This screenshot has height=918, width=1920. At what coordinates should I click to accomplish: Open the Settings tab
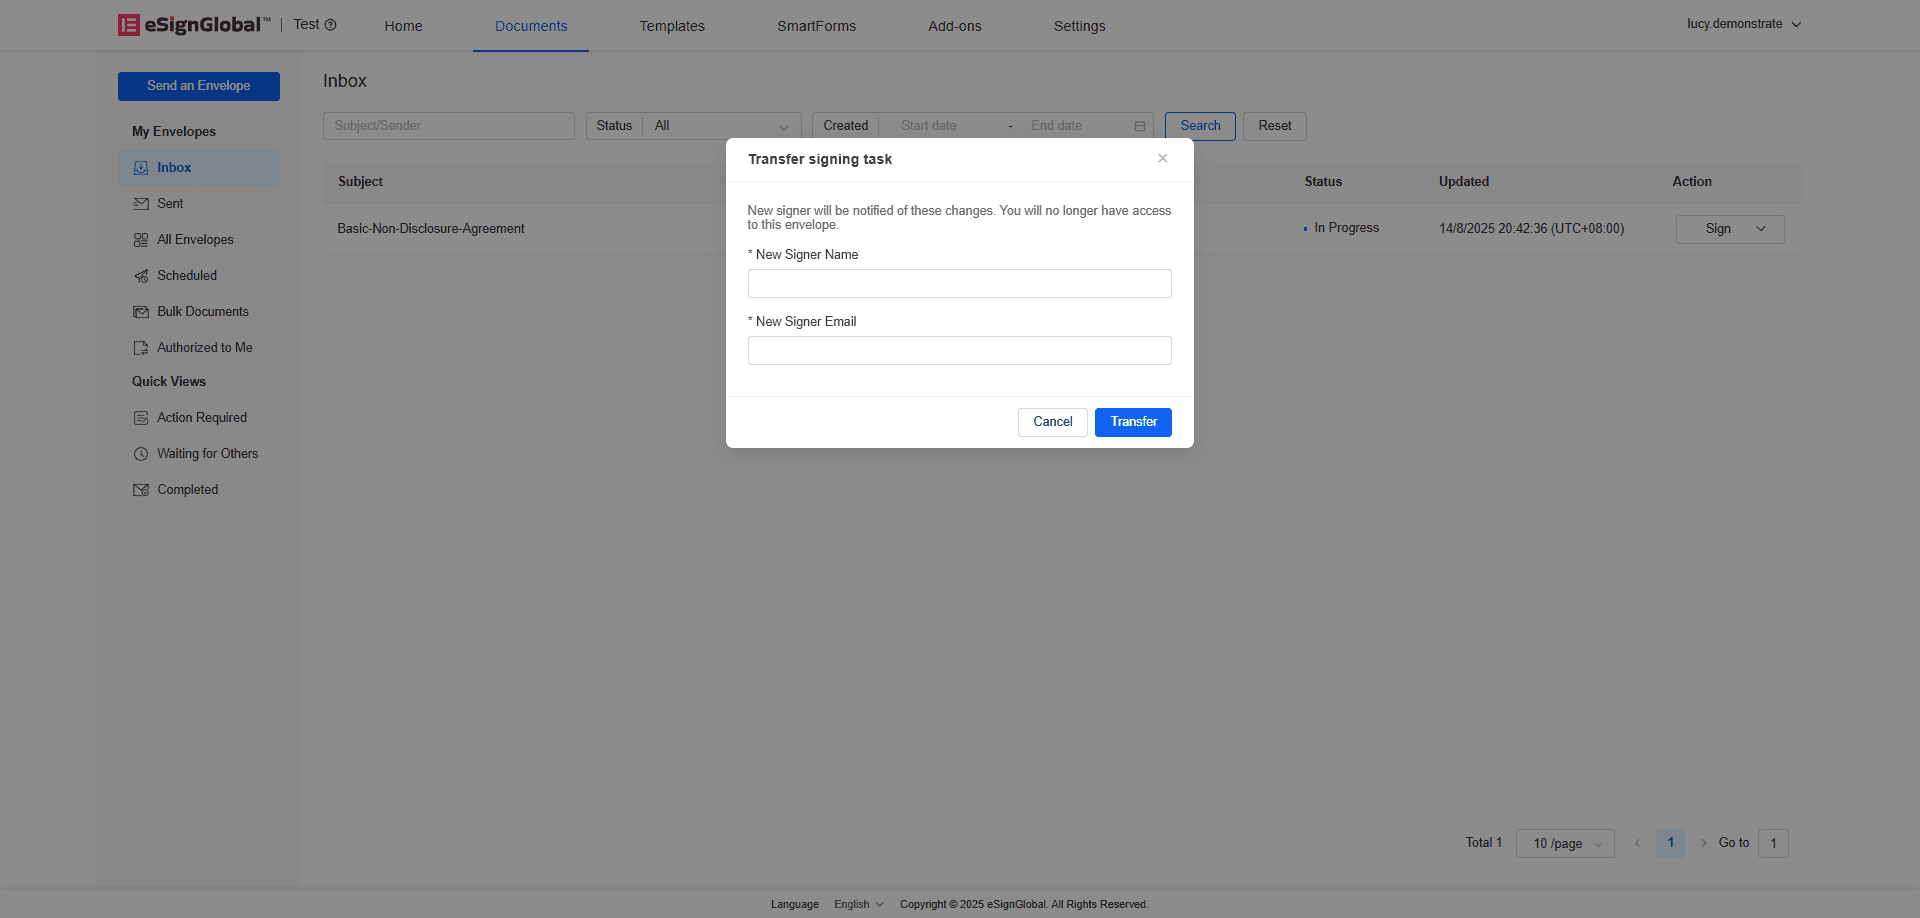point(1079,26)
